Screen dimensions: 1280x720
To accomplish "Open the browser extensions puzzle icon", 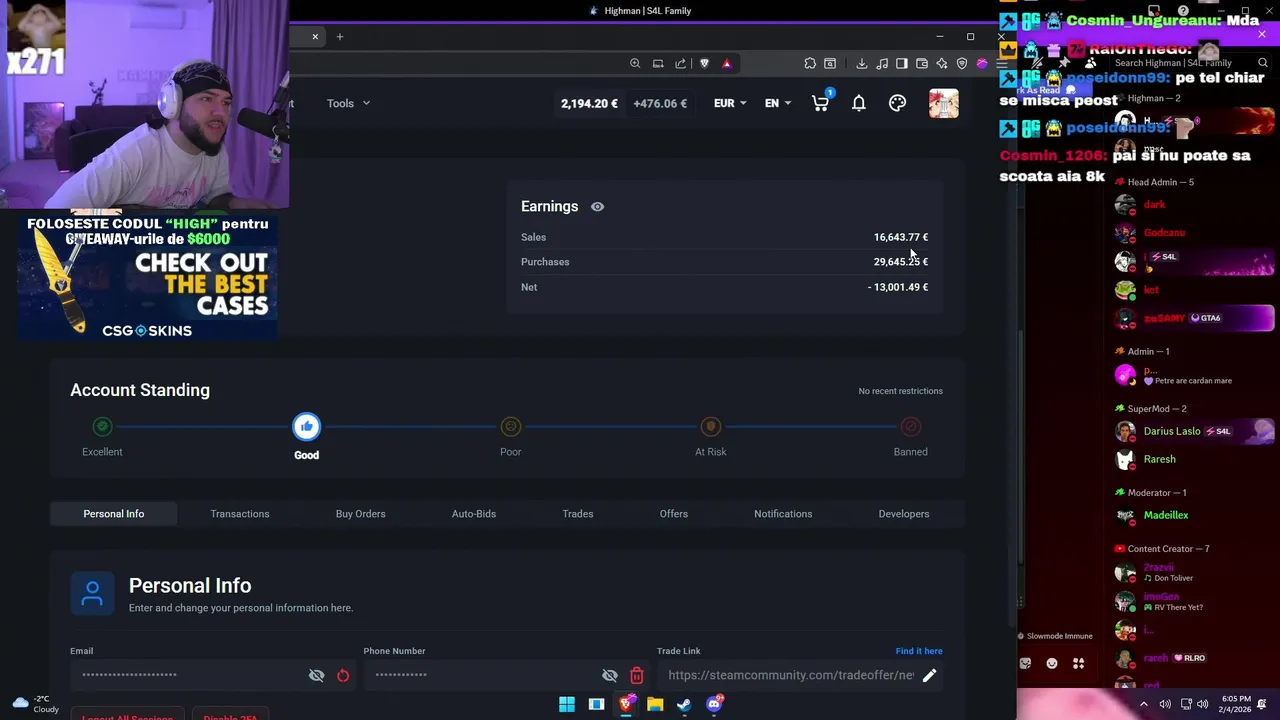I will click(x=810, y=63).
